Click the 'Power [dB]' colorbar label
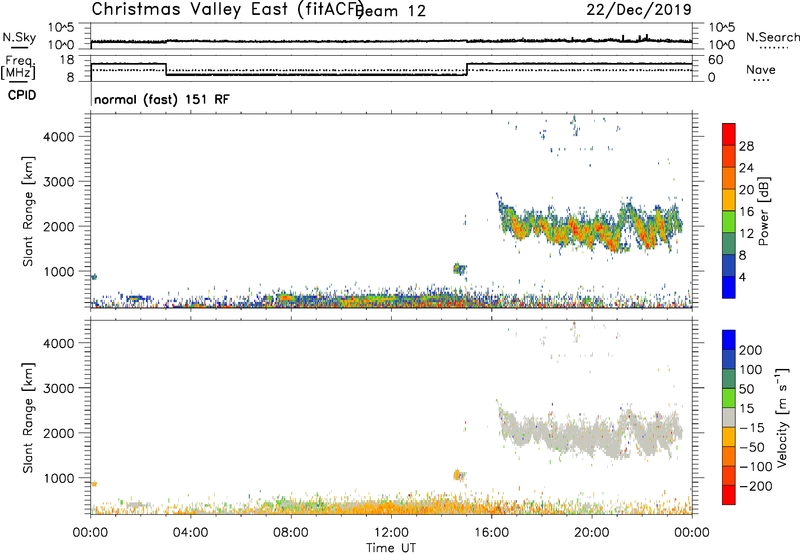The width and height of the screenshot is (800, 554). 763,211
